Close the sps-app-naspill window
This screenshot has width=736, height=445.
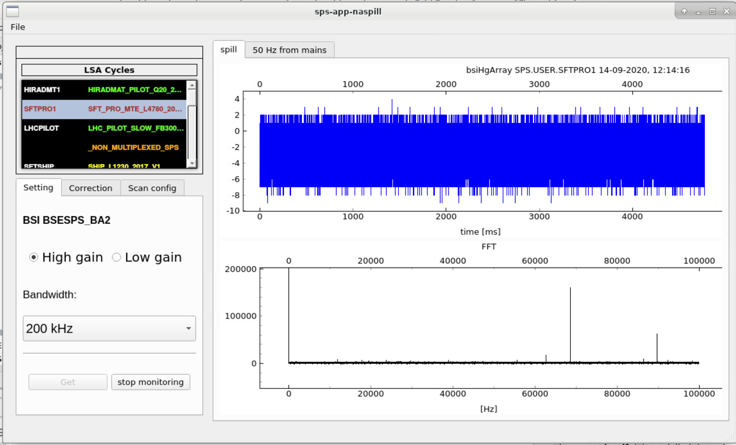click(727, 11)
